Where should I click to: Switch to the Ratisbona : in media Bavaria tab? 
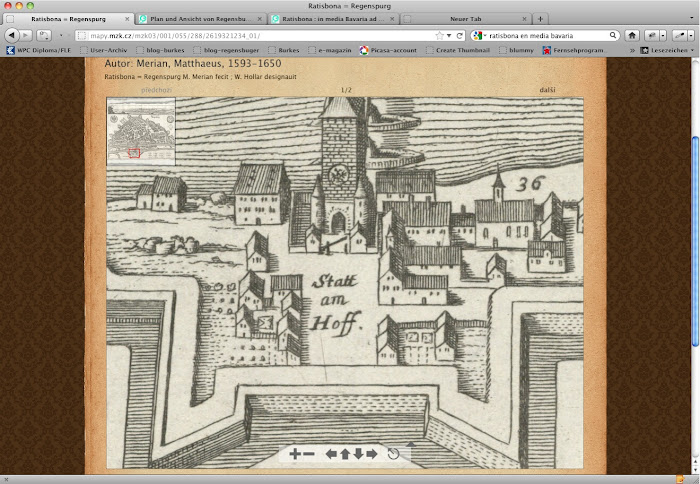(333, 19)
